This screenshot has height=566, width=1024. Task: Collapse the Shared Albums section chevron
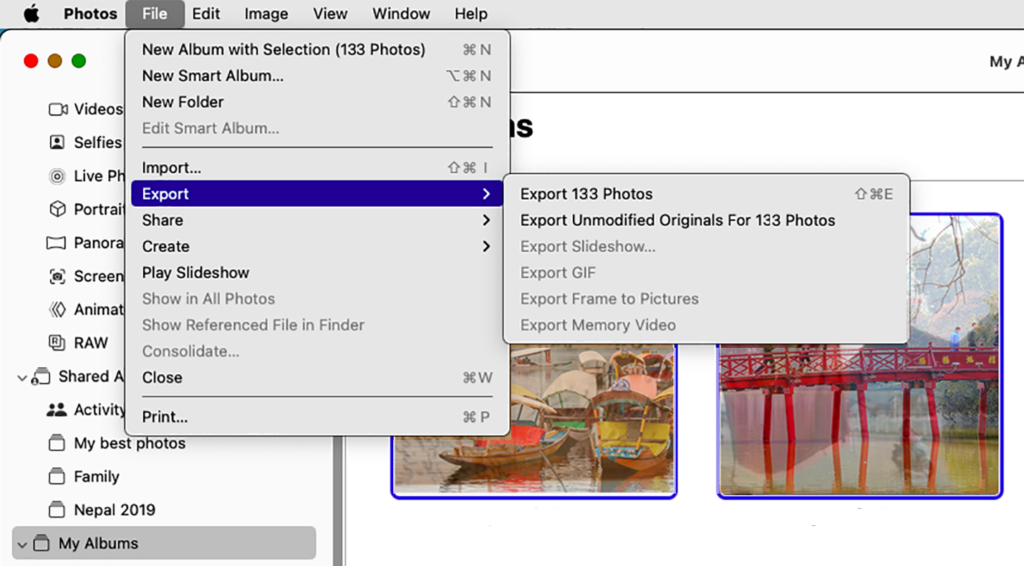(22, 377)
